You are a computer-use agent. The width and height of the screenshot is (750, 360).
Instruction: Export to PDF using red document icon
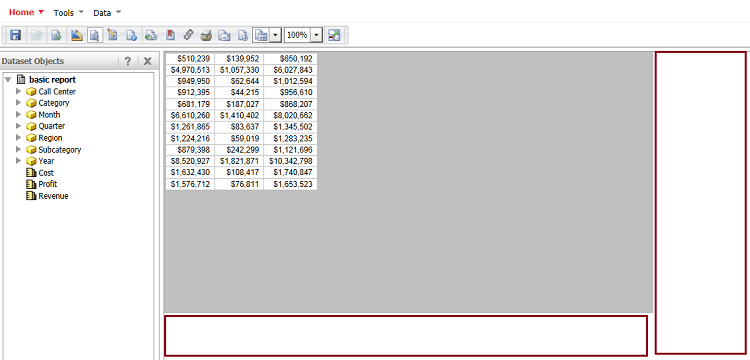(x=170, y=35)
